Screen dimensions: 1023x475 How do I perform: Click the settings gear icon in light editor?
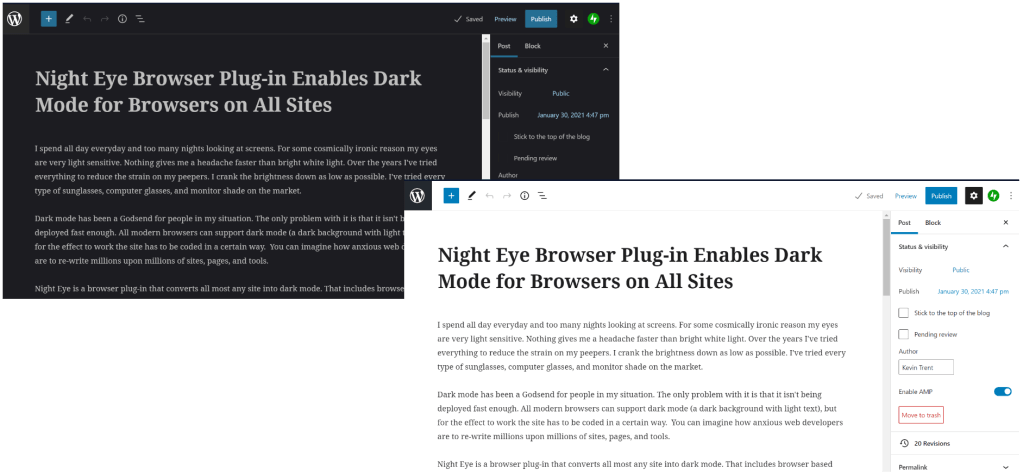(973, 196)
